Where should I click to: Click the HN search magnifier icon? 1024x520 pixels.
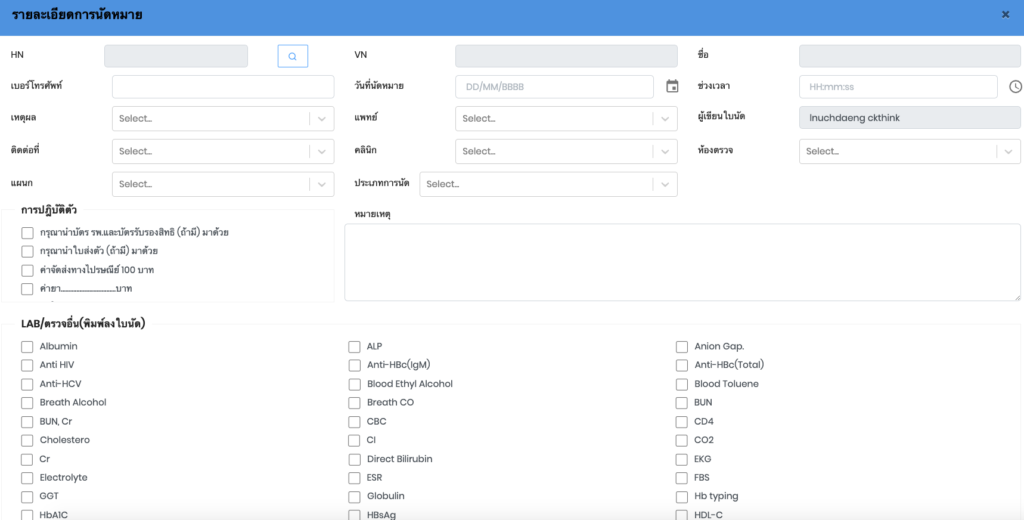pos(292,57)
